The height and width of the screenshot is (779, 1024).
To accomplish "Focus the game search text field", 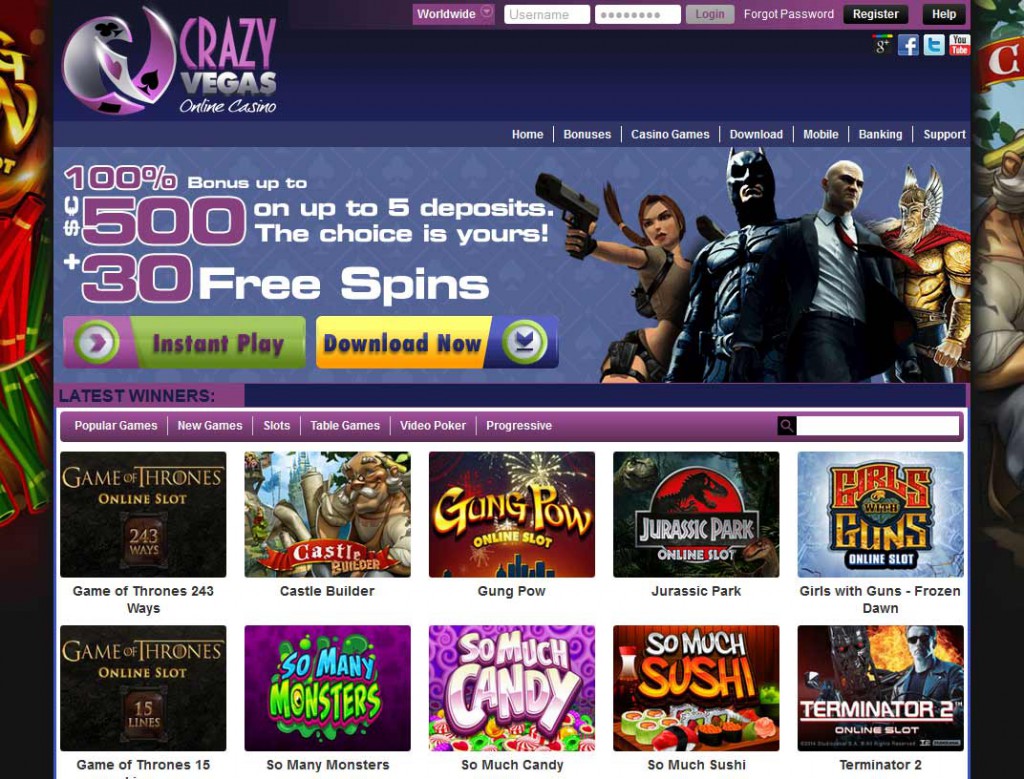I will [x=878, y=426].
